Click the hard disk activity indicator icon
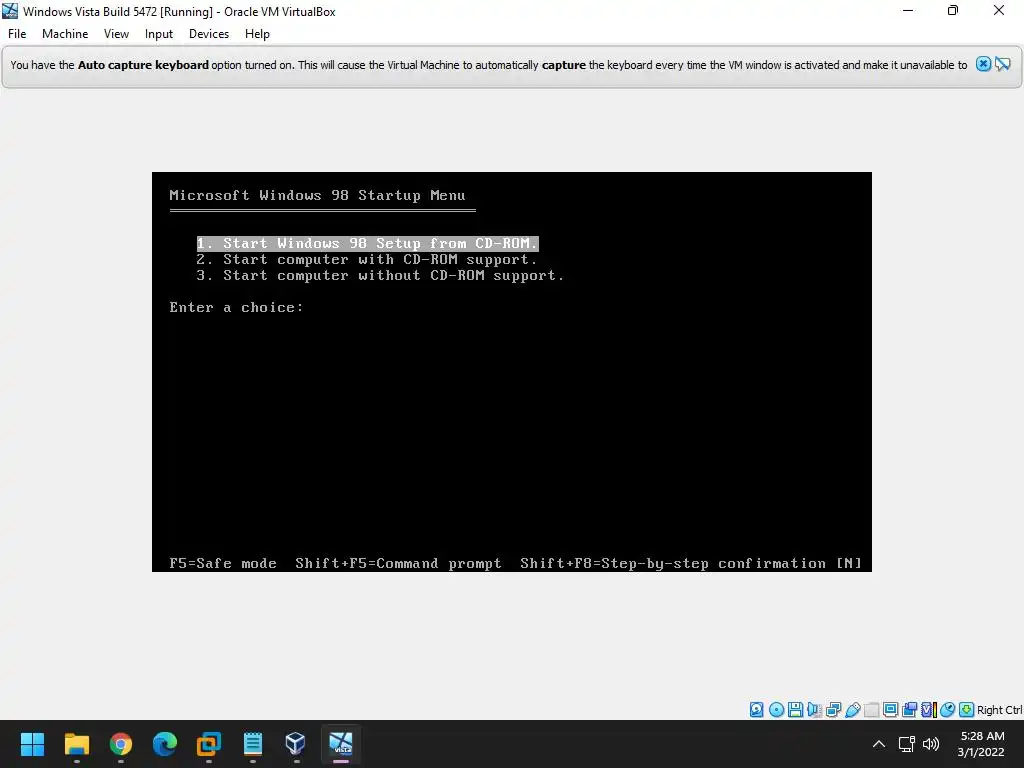 click(756, 709)
